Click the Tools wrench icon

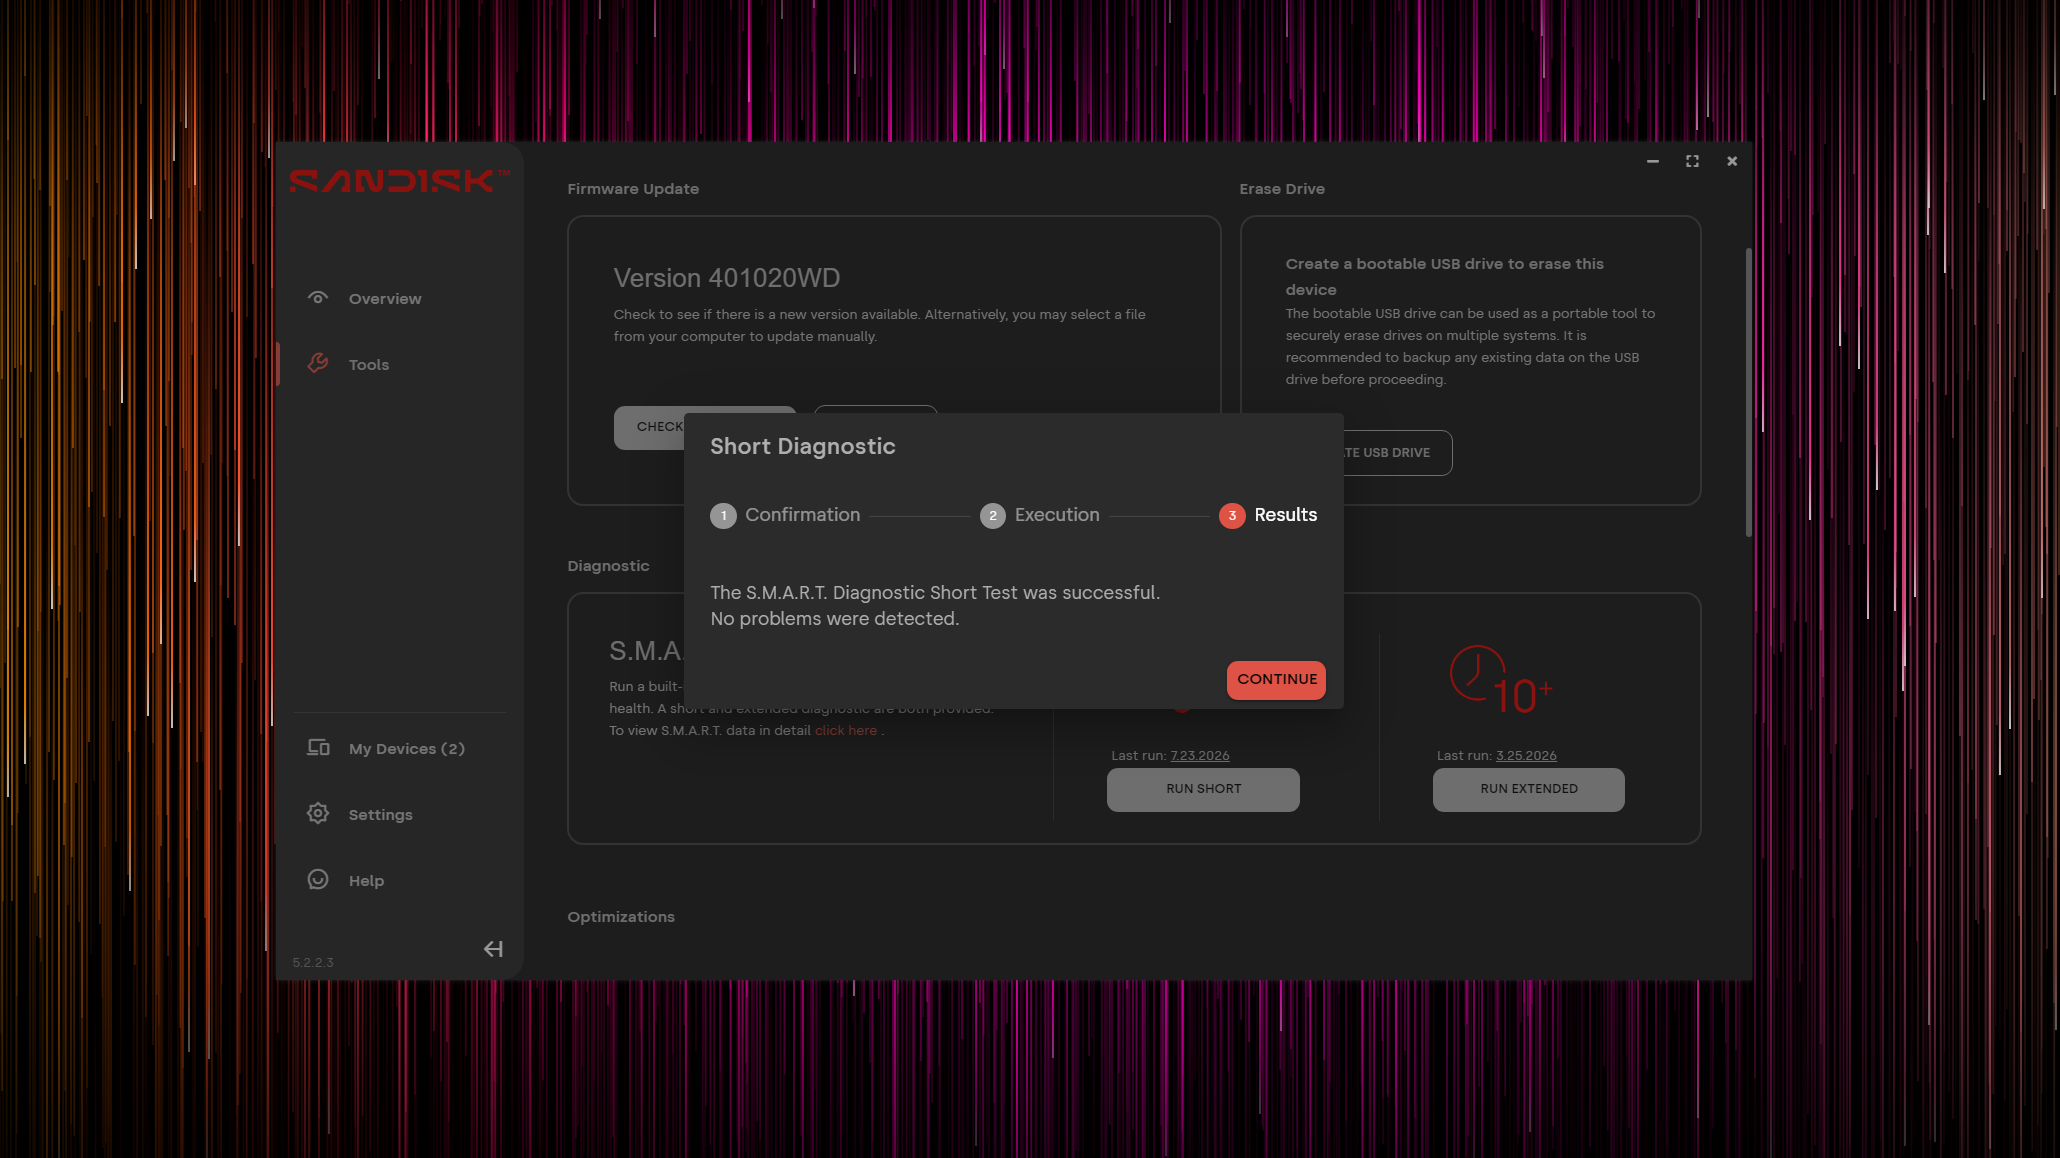(318, 364)
